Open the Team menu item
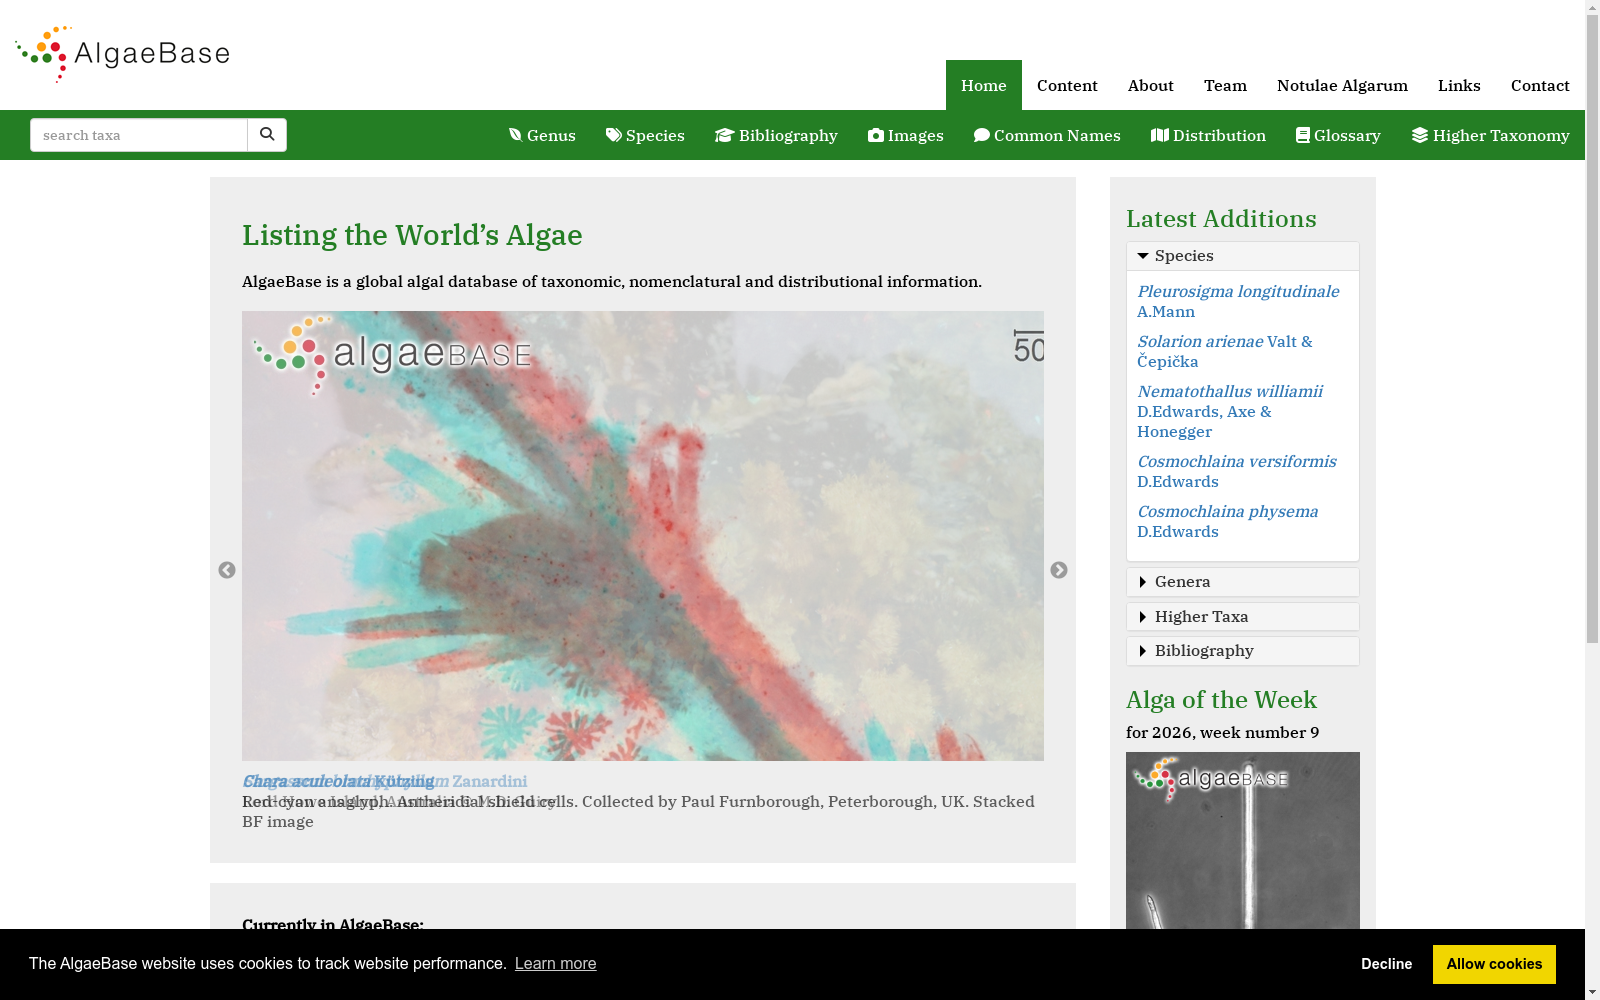The width and height of the screenshot is (1600, 1000). [1225, 85]
